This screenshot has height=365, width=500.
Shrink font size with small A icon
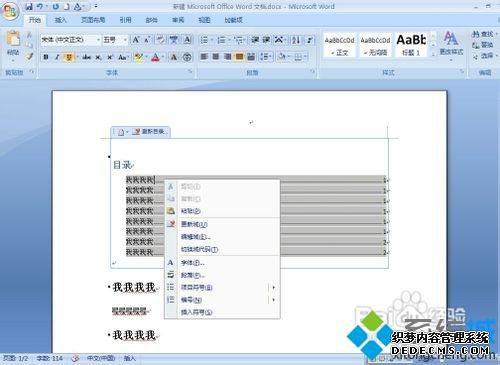pyautogui.click(x=147, y=40)
